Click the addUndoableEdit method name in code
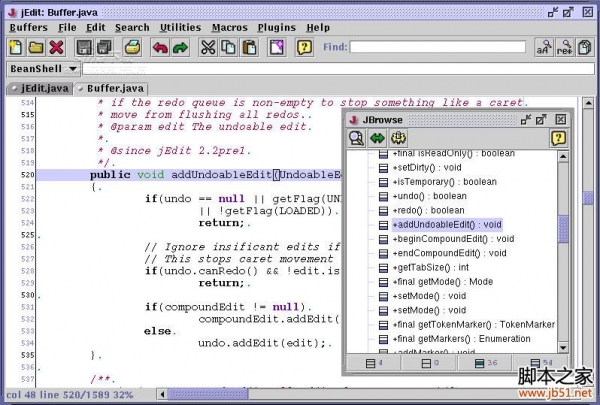This screenshot has width=600, height=405. (221, 175)
